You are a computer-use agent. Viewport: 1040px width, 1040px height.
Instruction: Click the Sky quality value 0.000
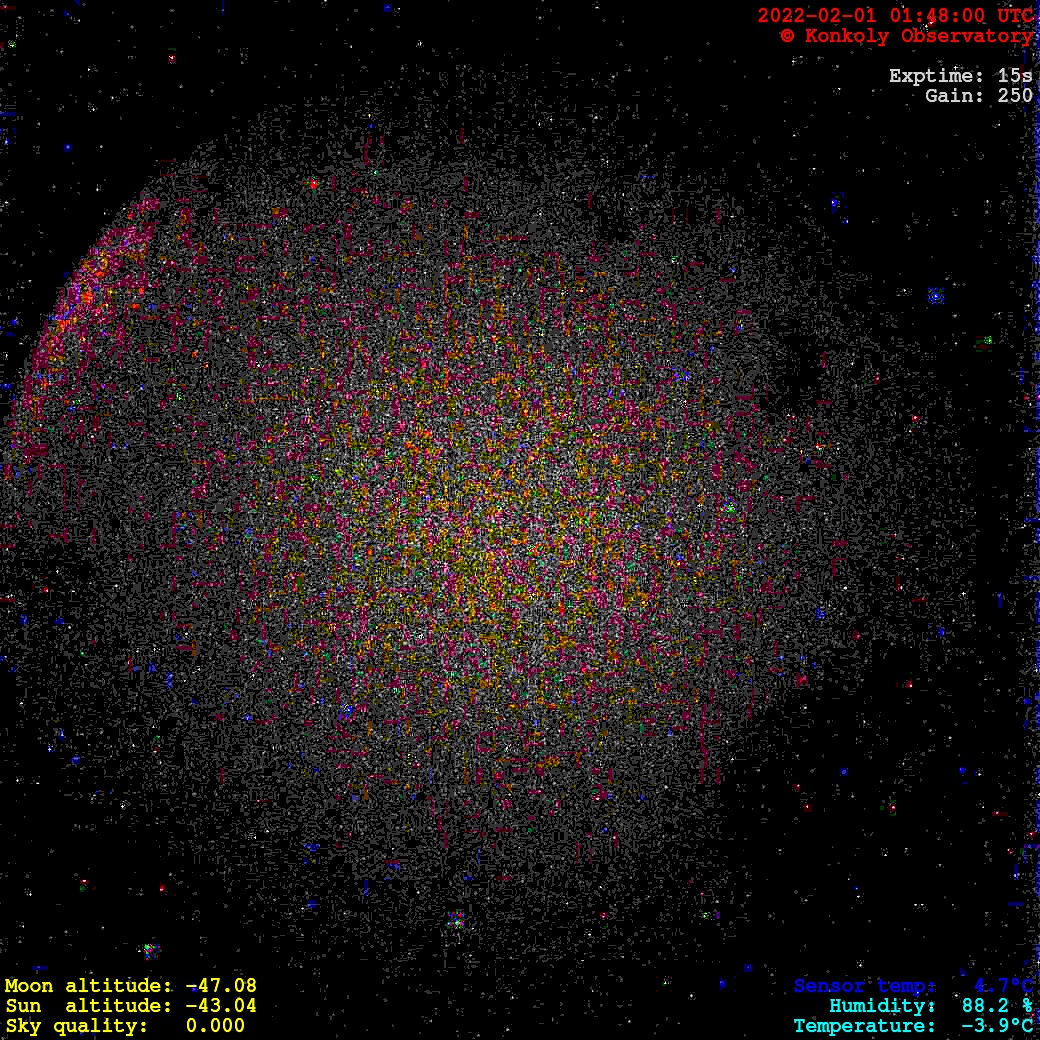point(215,1026)
